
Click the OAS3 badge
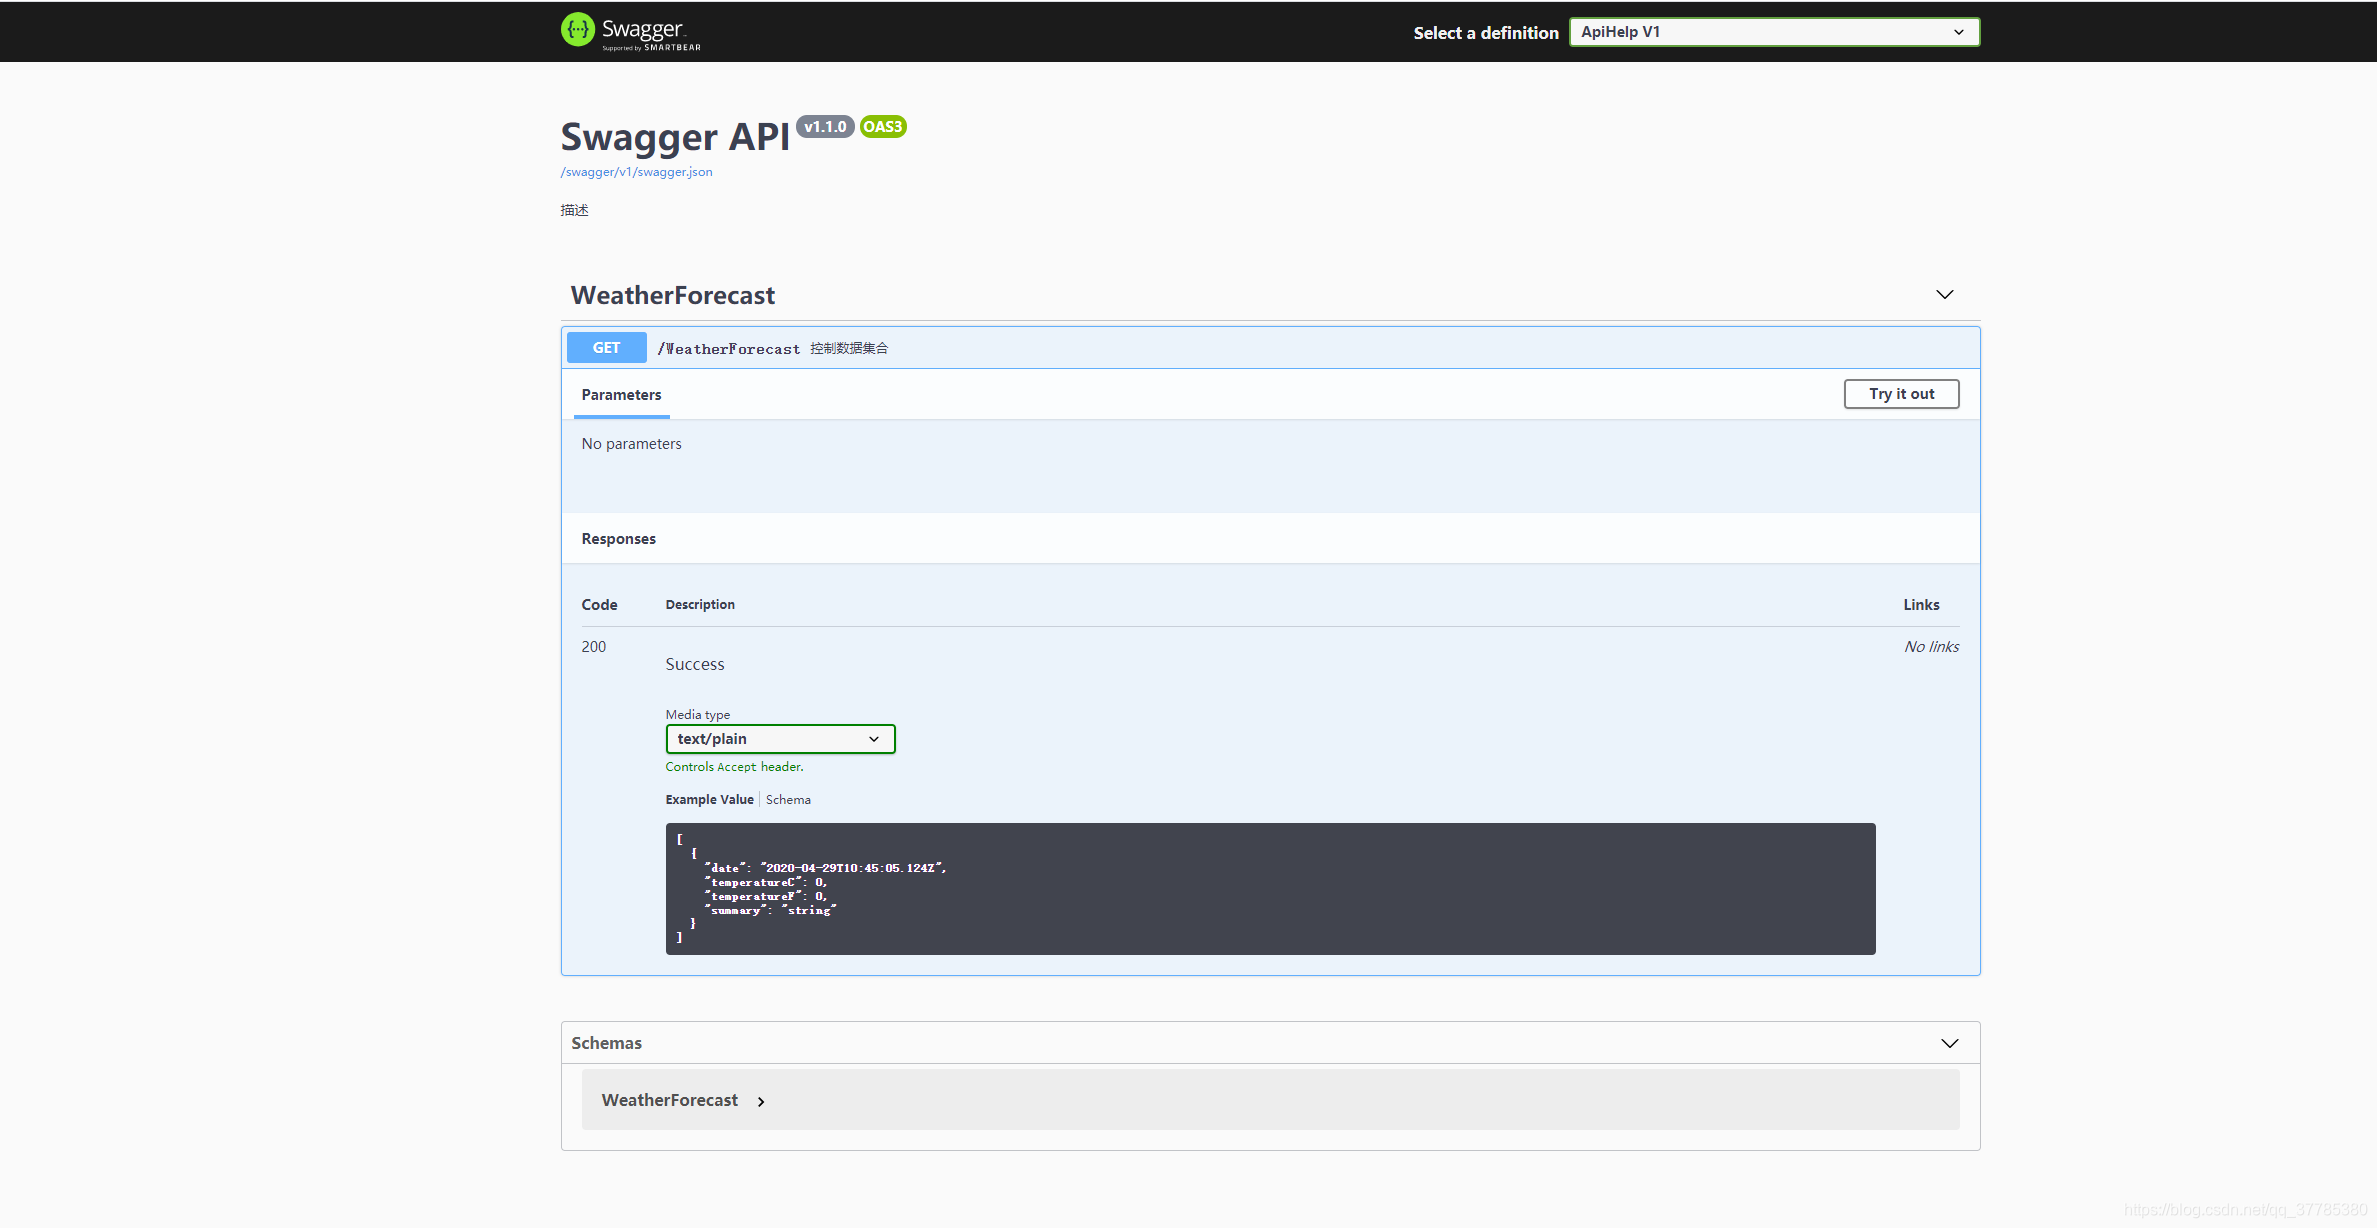(883, 127)
